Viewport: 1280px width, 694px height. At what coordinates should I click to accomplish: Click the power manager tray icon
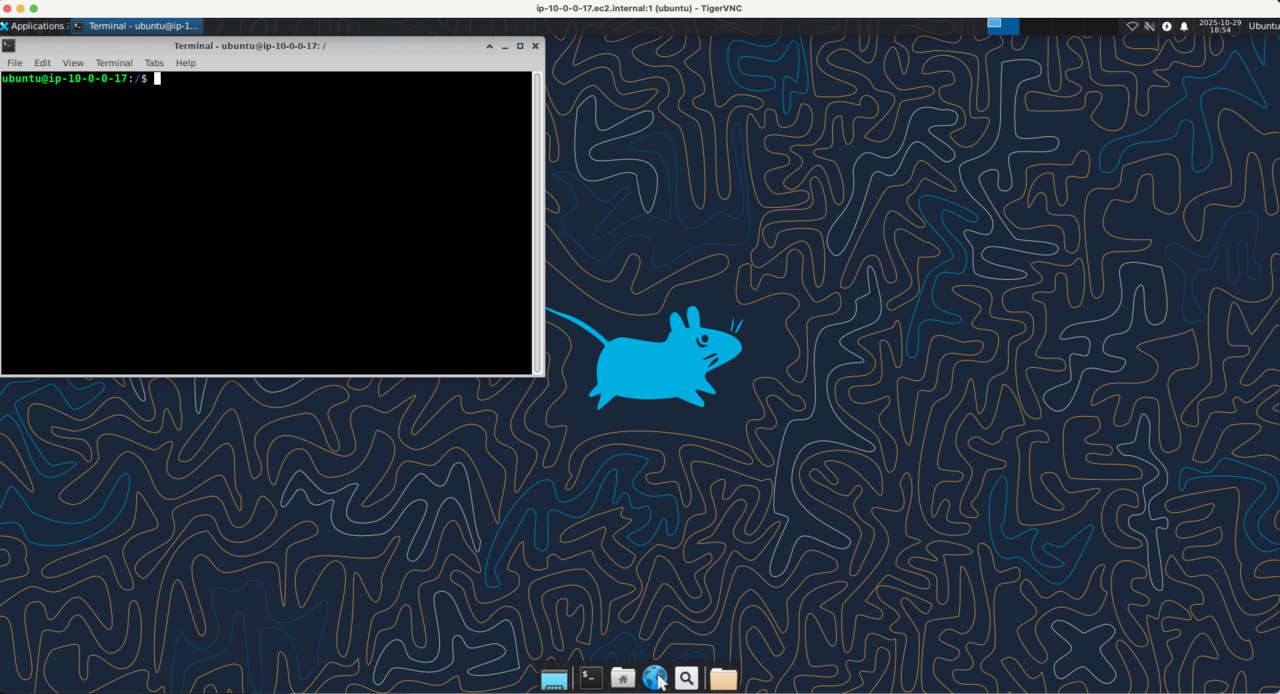pos(1166,26)
